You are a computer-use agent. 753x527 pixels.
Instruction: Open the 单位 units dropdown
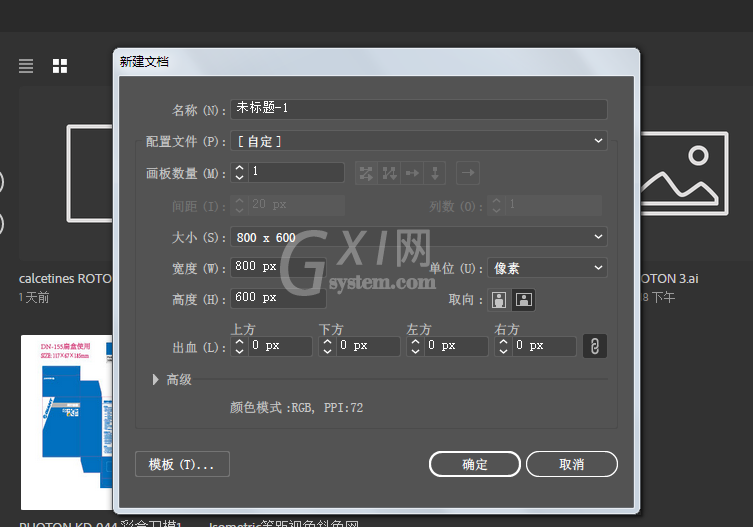coord(547,268)
